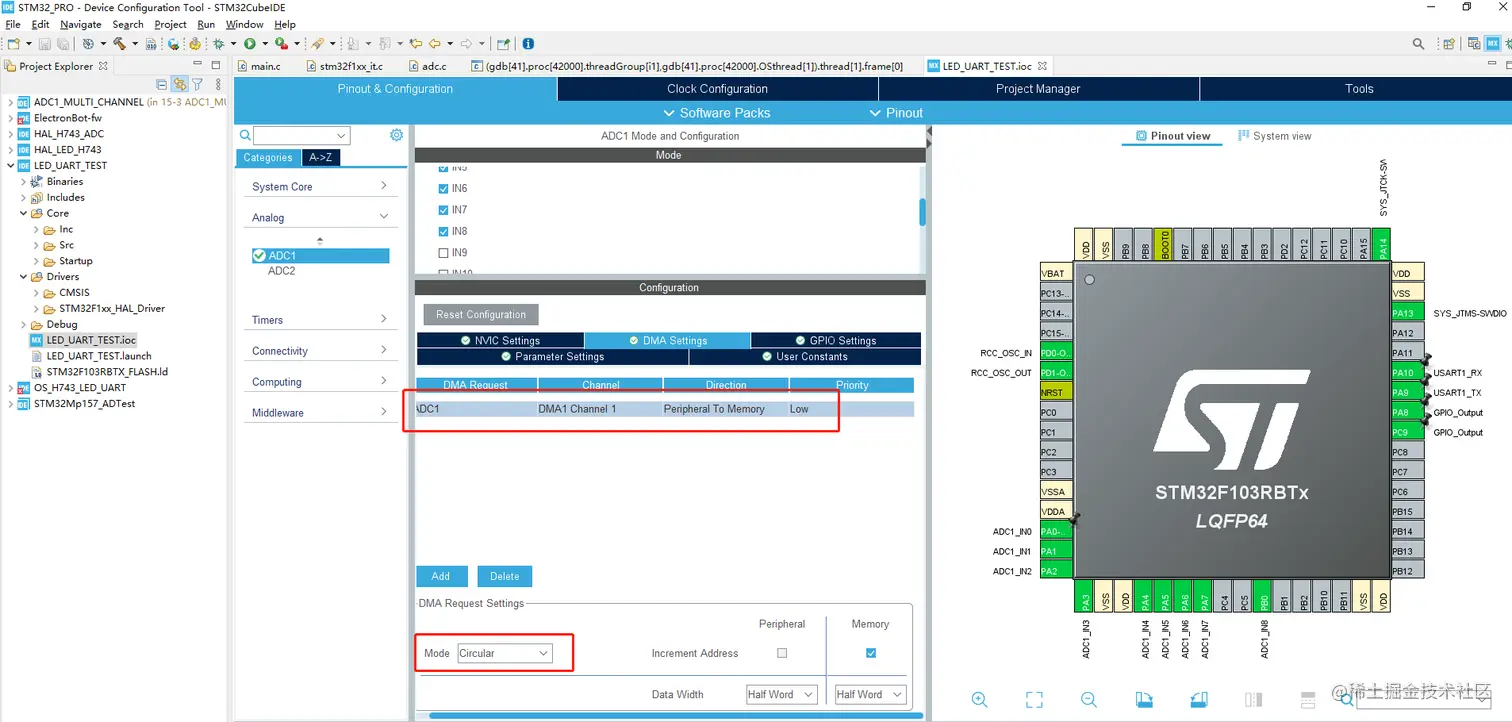
Task: Start the Debug bug icon in toolbar
Action: click(218, 44)
